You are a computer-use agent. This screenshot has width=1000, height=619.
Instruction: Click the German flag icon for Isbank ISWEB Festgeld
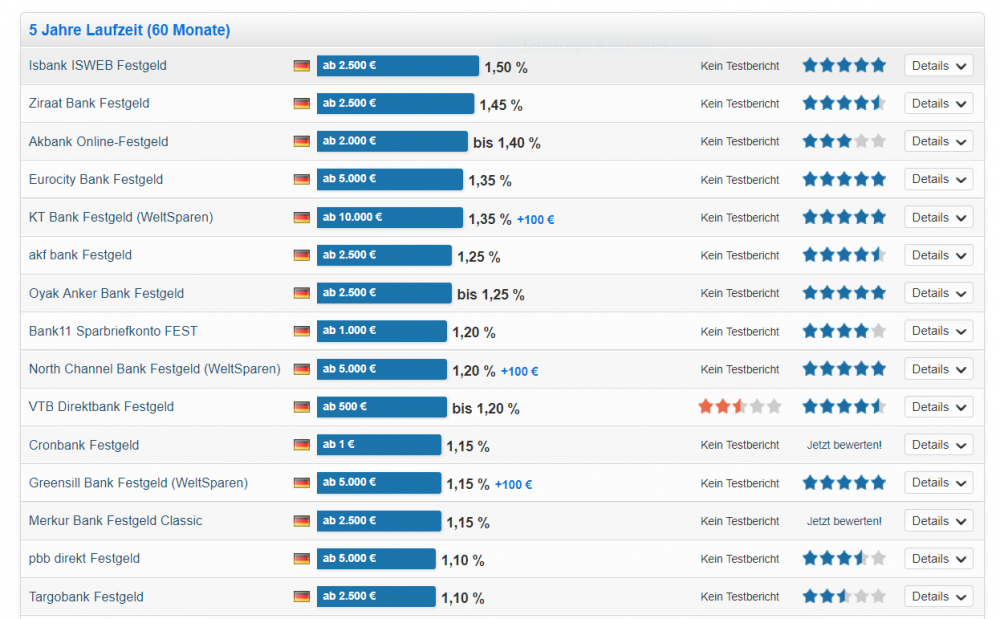(x=302, y=66)
